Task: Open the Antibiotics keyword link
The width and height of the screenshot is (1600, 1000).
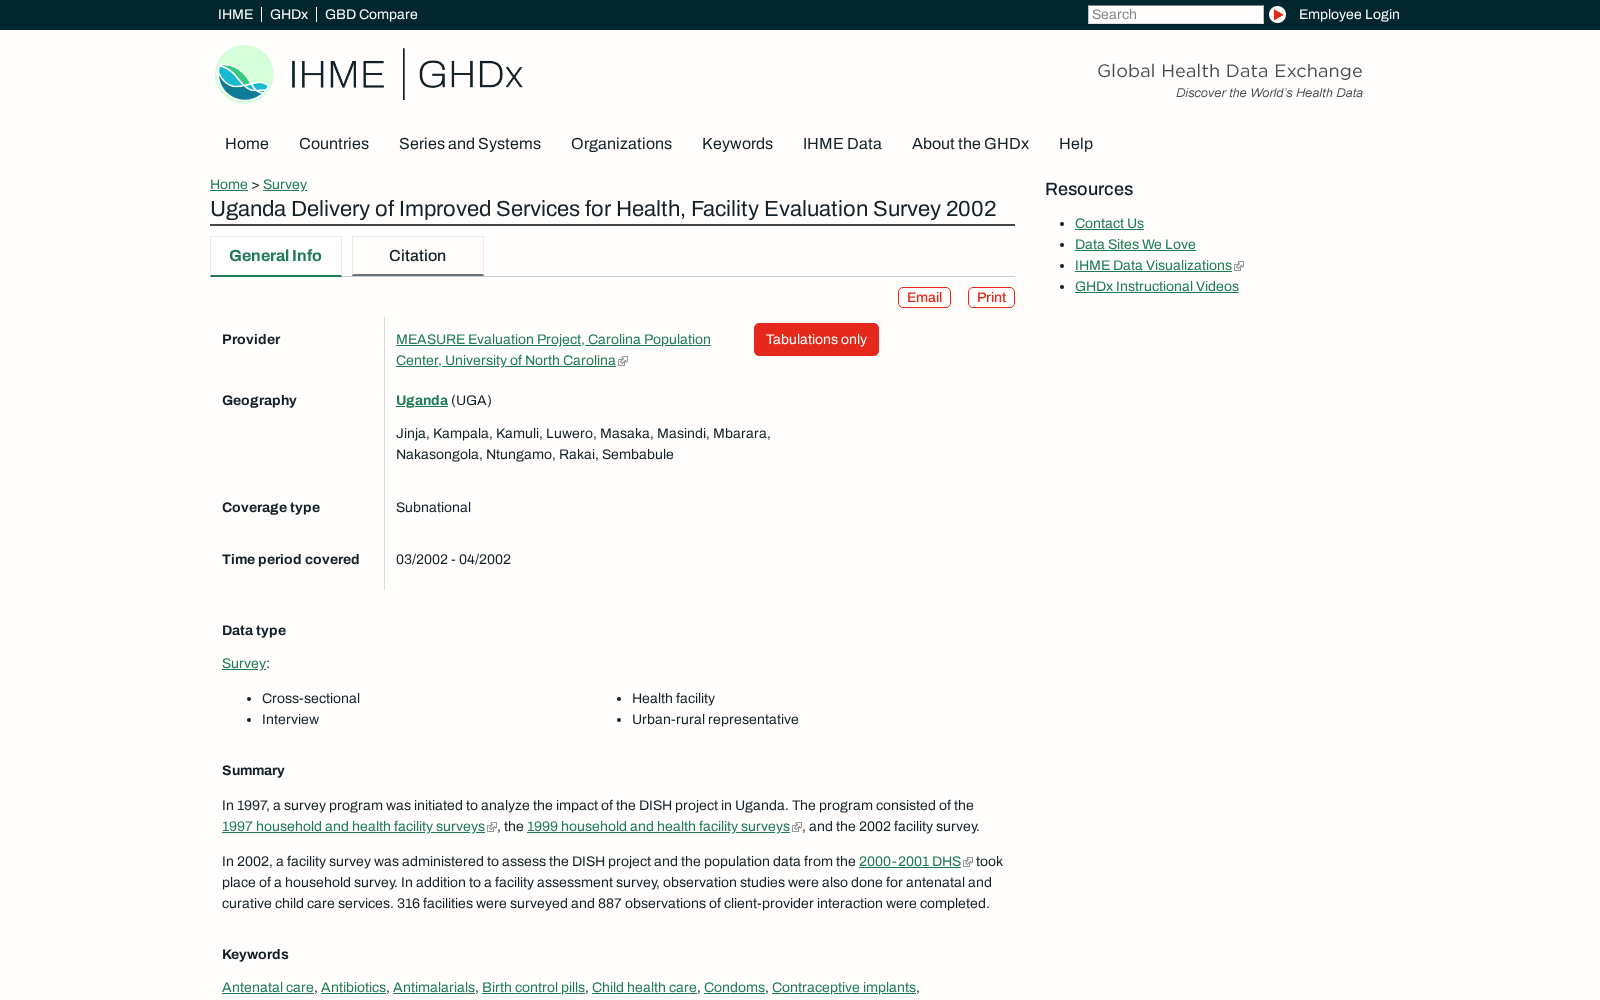Action: tap(353, 987)
